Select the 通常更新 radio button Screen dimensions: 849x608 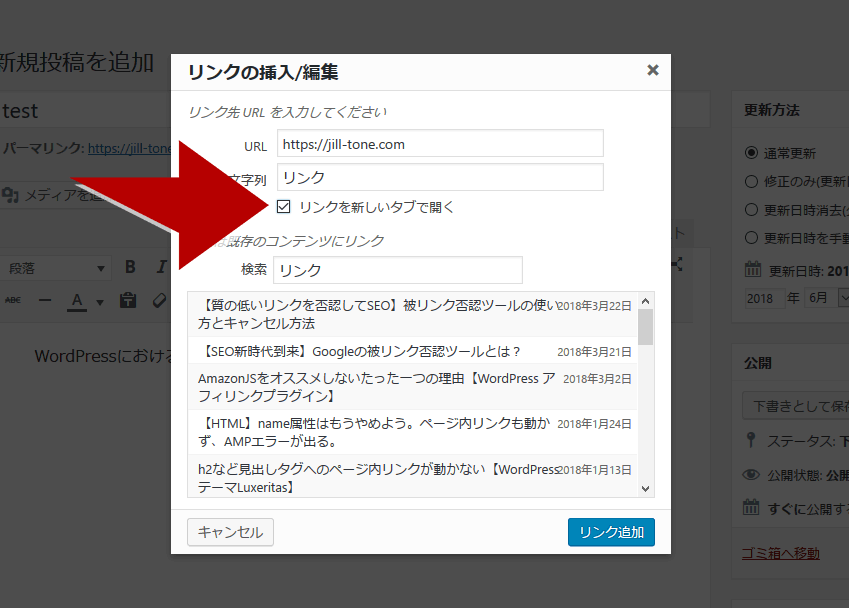pyautogui.click(x=752, y=153)
